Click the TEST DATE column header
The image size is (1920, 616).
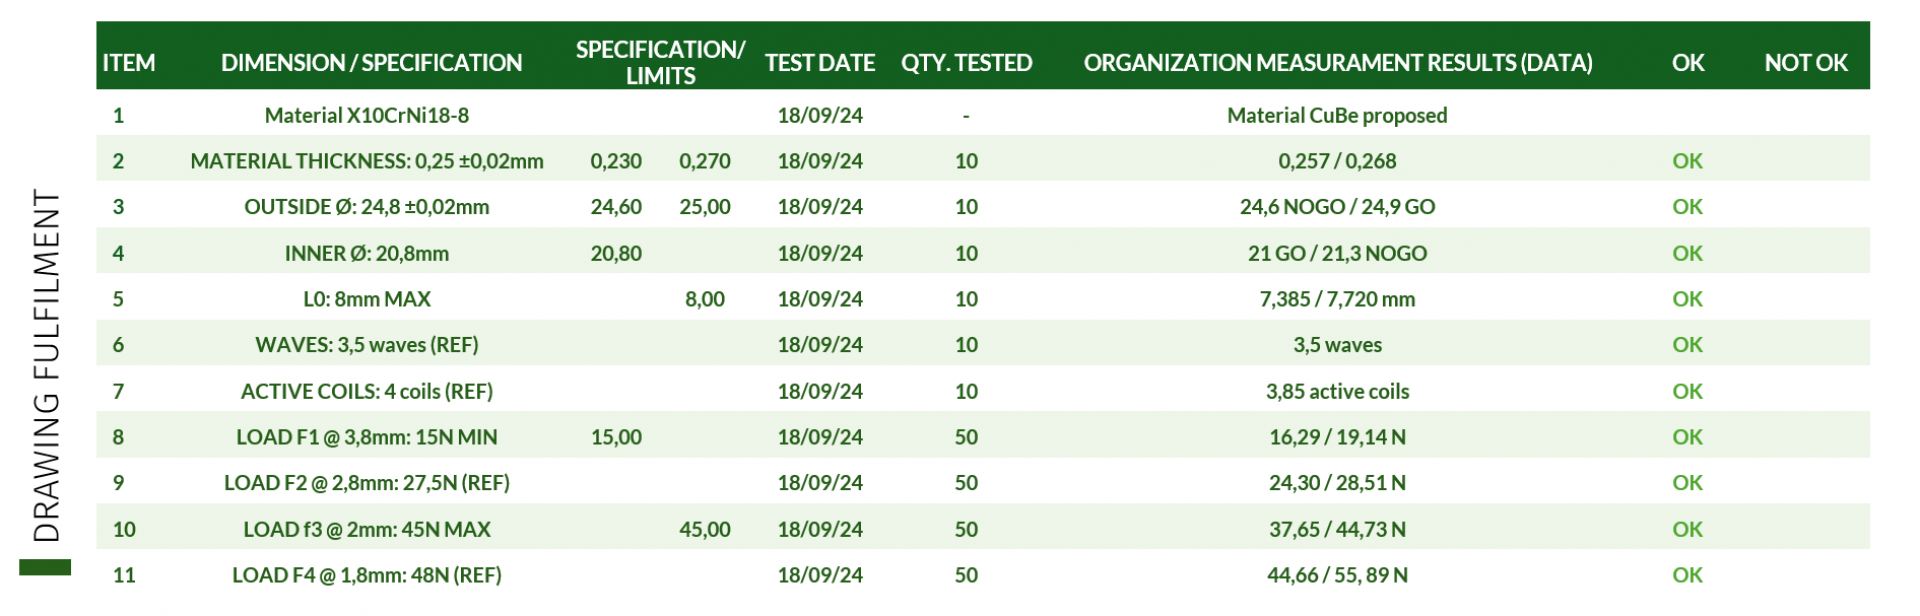[820, 63]
